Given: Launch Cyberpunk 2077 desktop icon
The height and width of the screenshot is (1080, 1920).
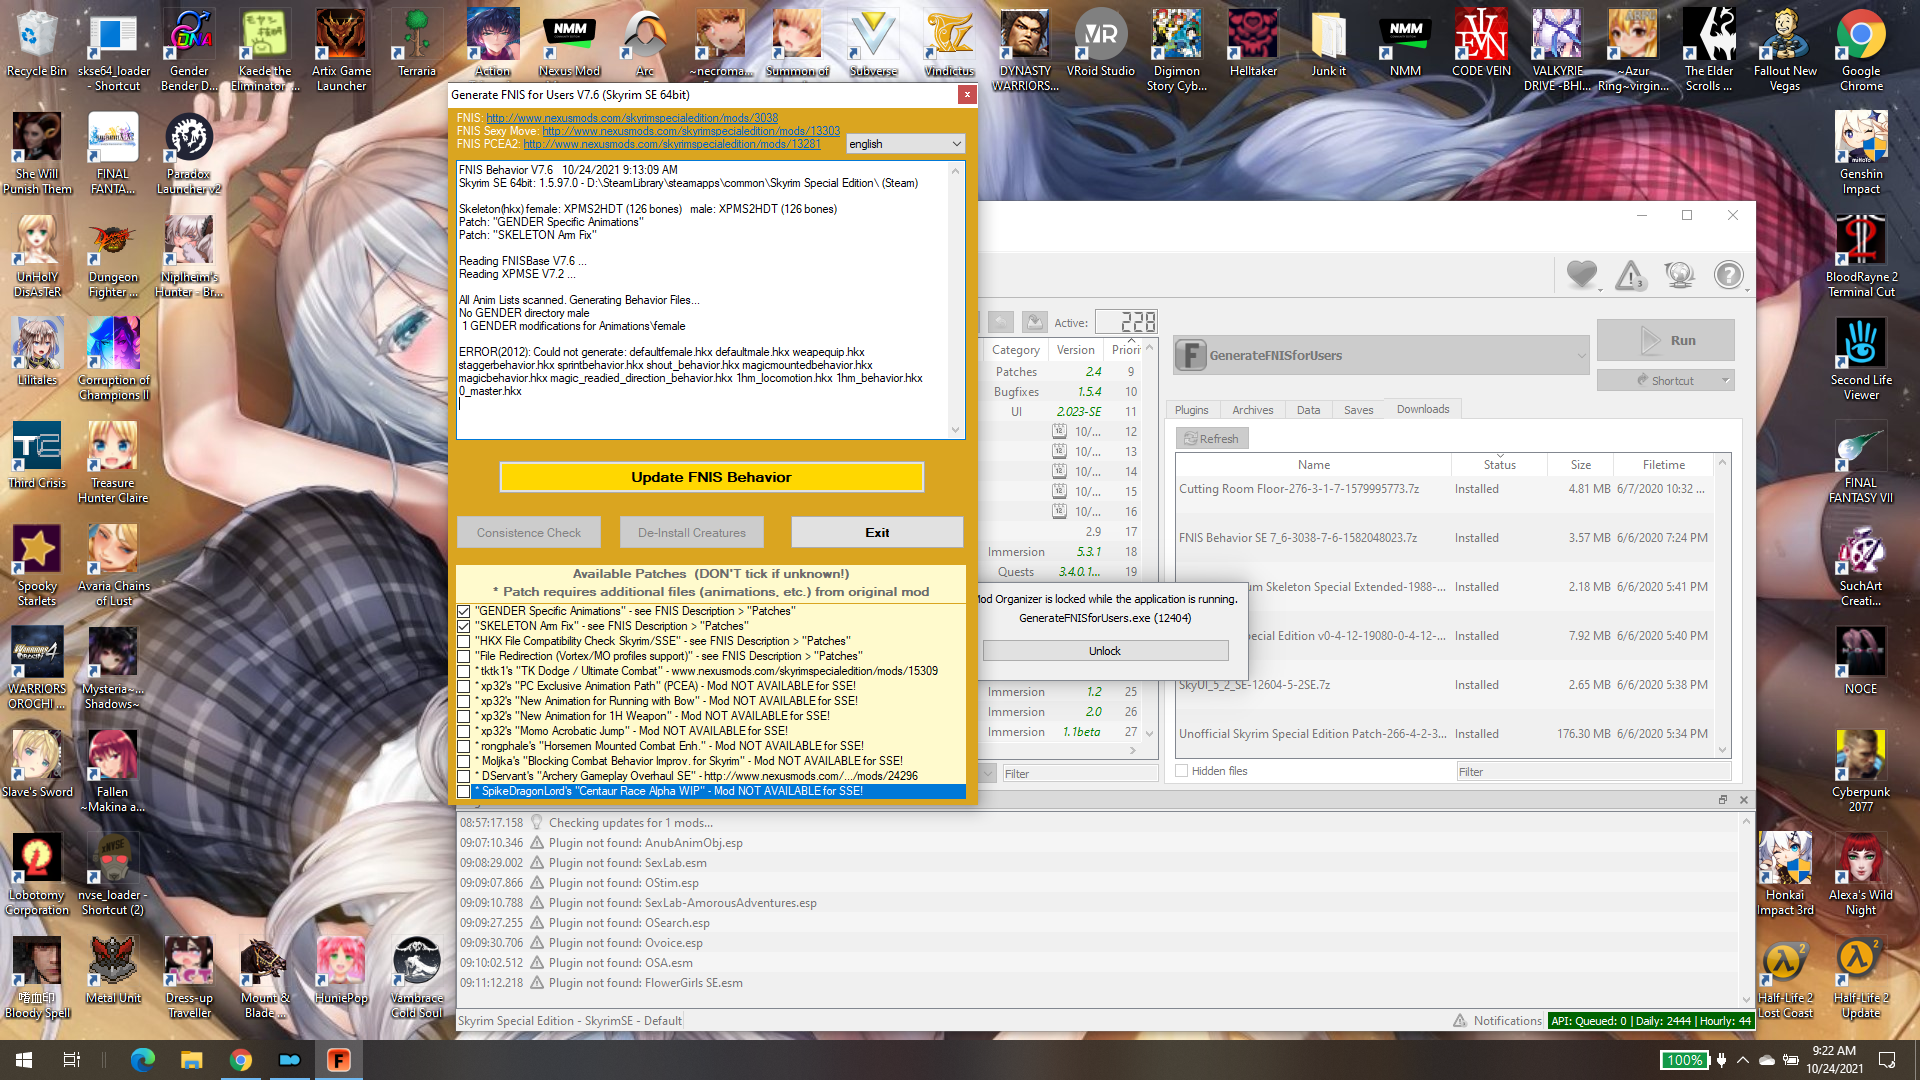Looking at the screenshot, I should point(1861,771).
